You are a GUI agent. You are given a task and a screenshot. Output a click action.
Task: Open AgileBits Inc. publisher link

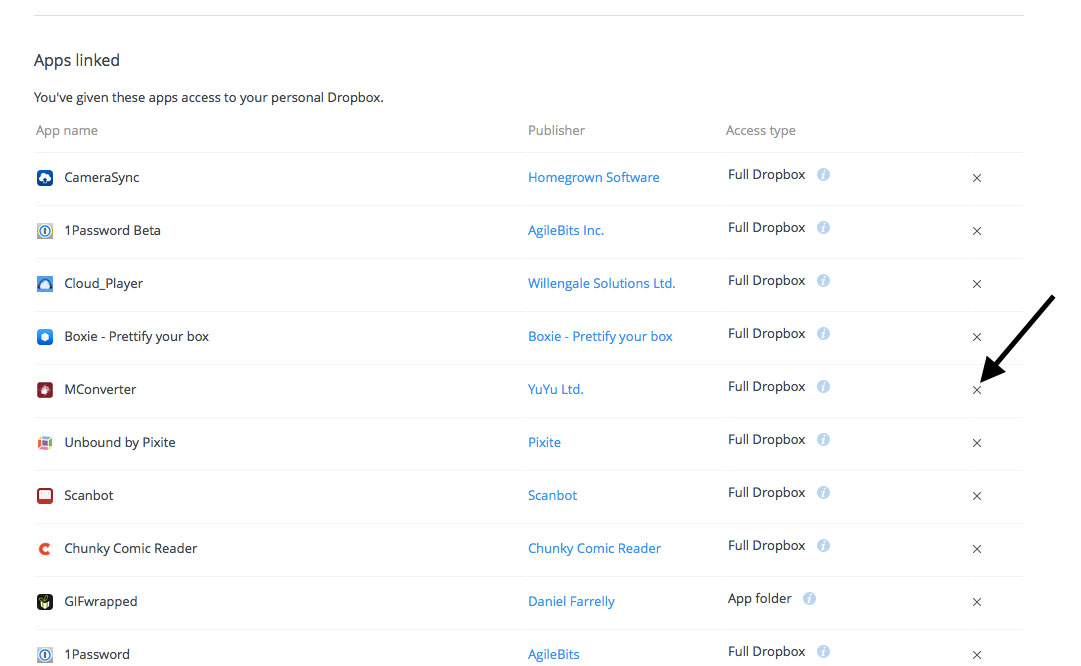pos(566,231)
